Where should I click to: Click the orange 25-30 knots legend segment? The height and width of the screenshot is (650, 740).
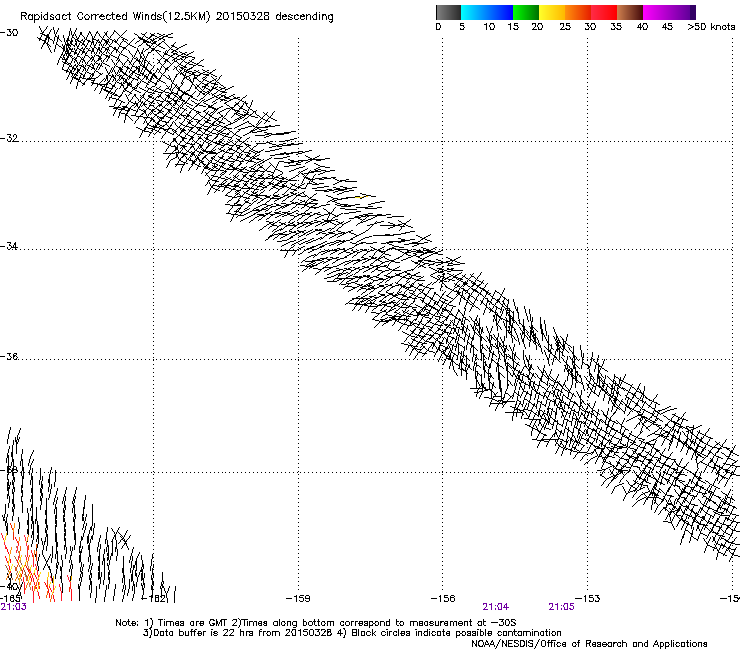pyautogui.click(x=578, y=12)
